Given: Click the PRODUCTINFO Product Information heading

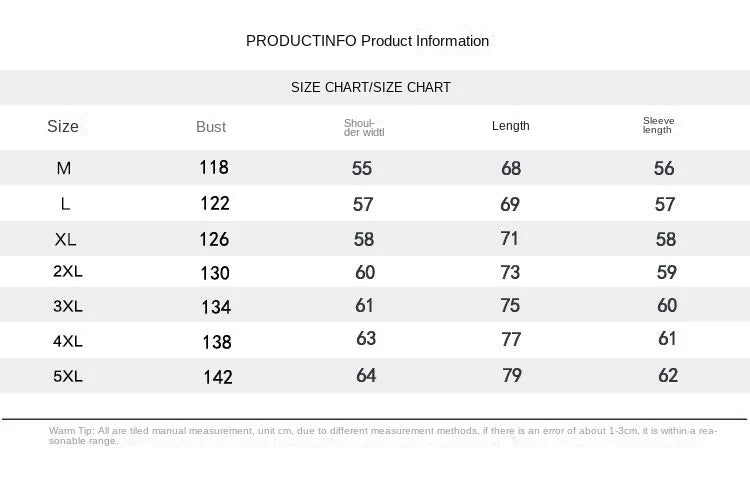Looking at the screenshot, I should [367, 41].
